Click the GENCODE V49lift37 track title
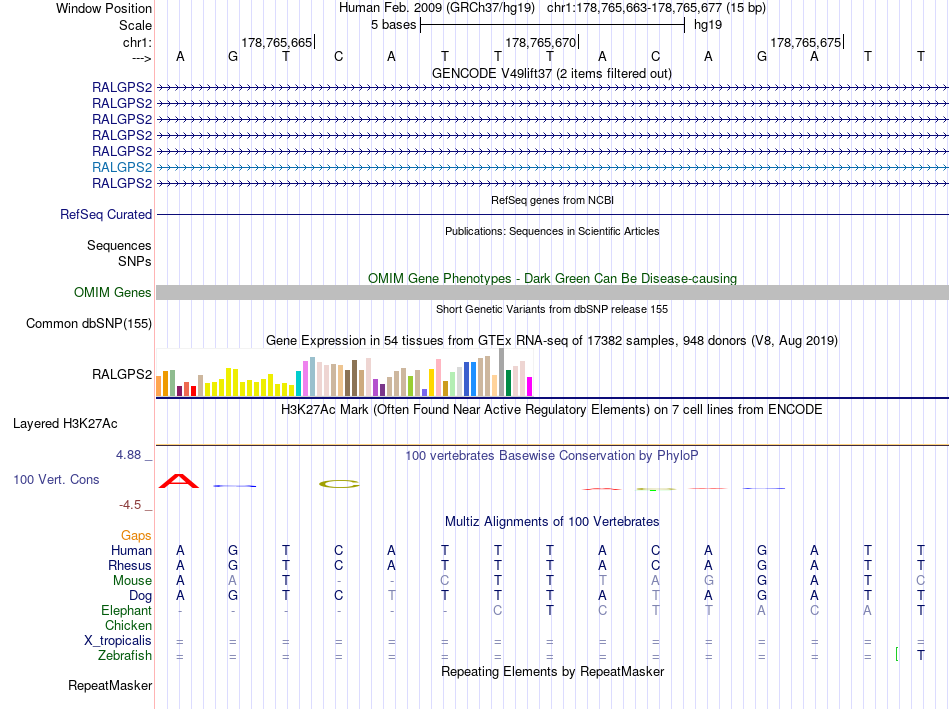Screen dimensions: 950x709 coord(551,73)
